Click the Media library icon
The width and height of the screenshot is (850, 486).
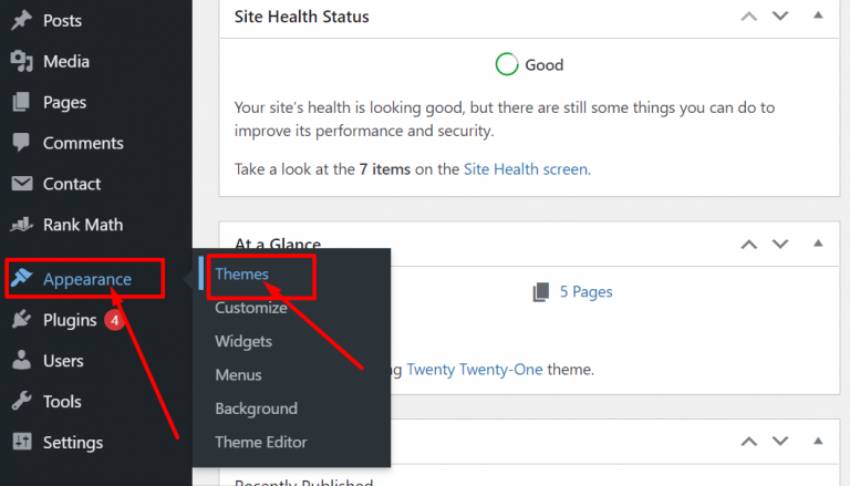click(x=21, y=61)
